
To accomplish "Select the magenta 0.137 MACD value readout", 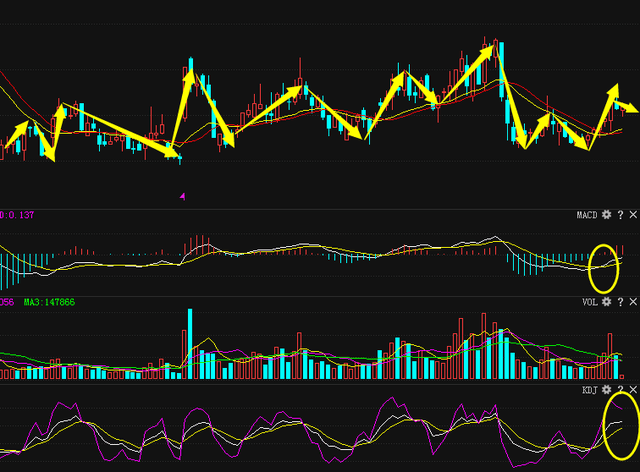I will [x=18, y=215].
